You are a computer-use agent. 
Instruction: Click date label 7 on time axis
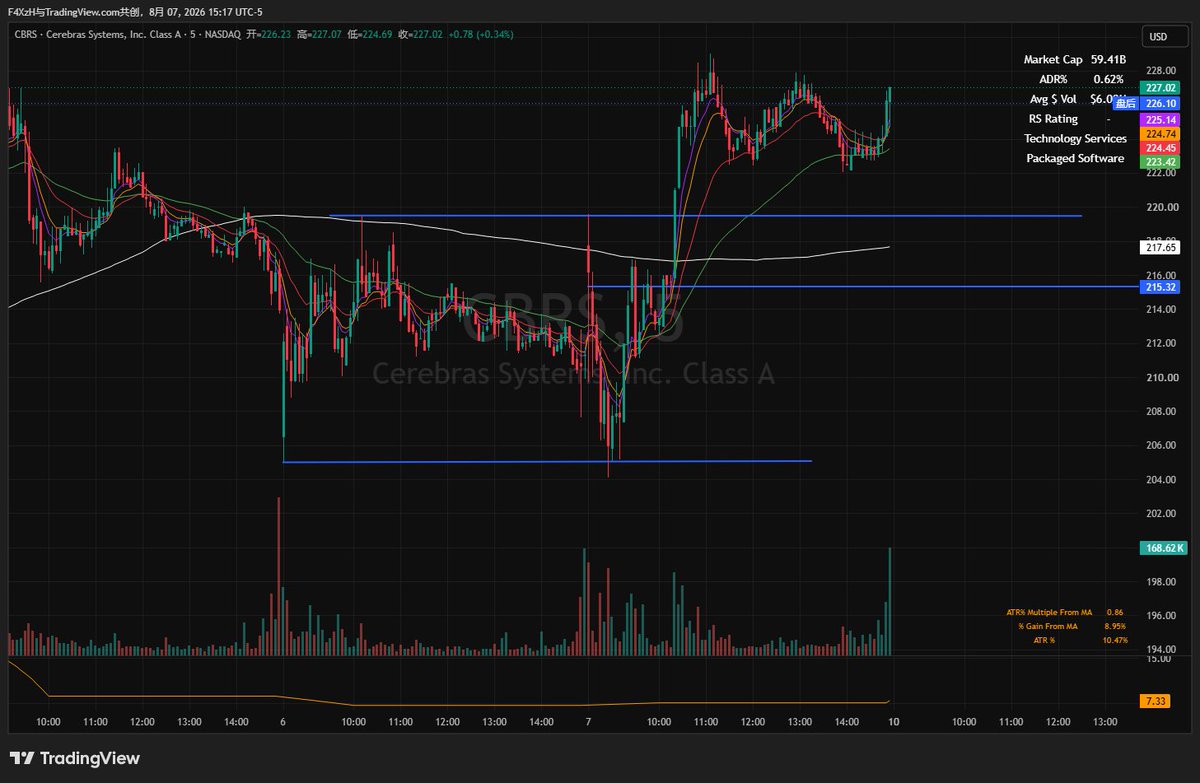(x=588, y=721)
